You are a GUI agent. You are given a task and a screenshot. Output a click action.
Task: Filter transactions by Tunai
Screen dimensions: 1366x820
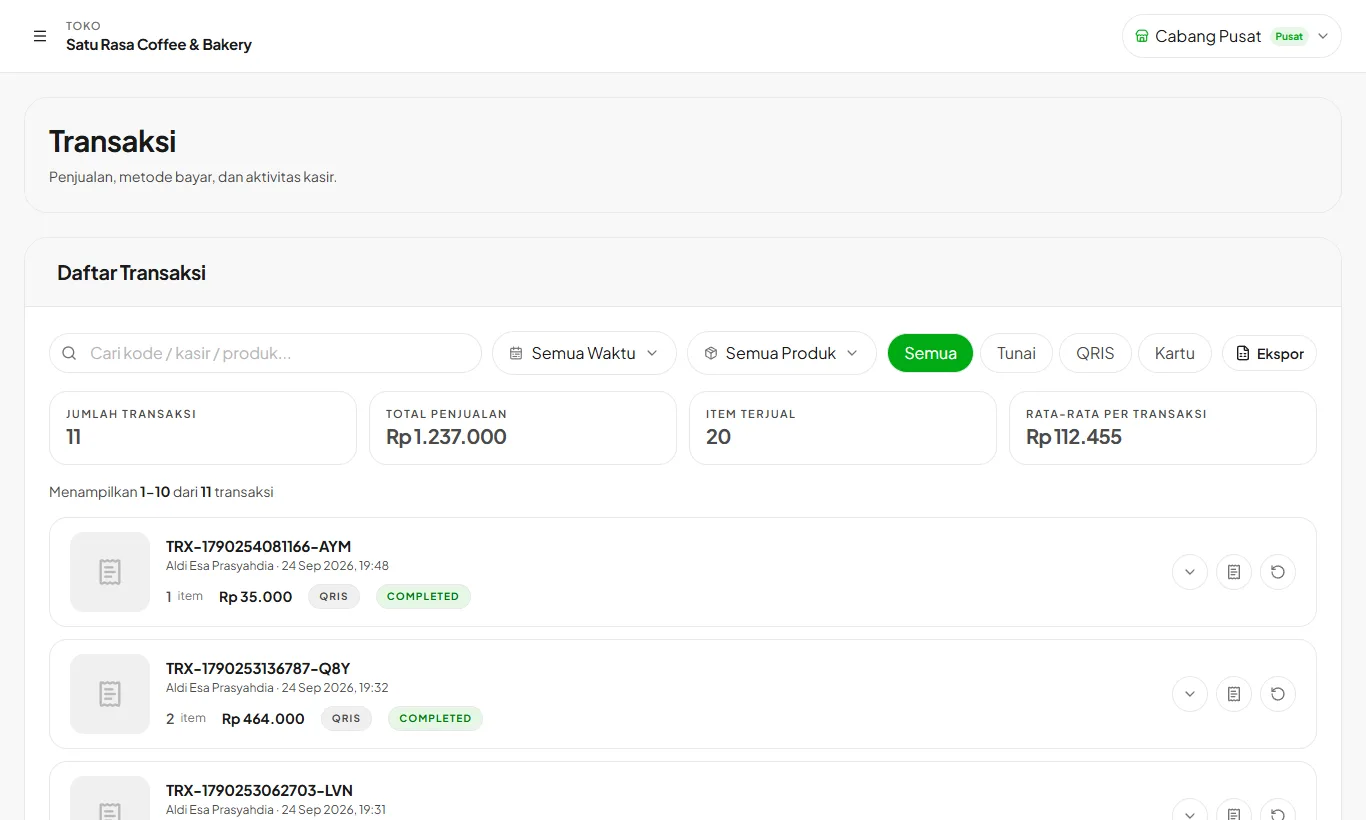click(x=1016, y=353)
